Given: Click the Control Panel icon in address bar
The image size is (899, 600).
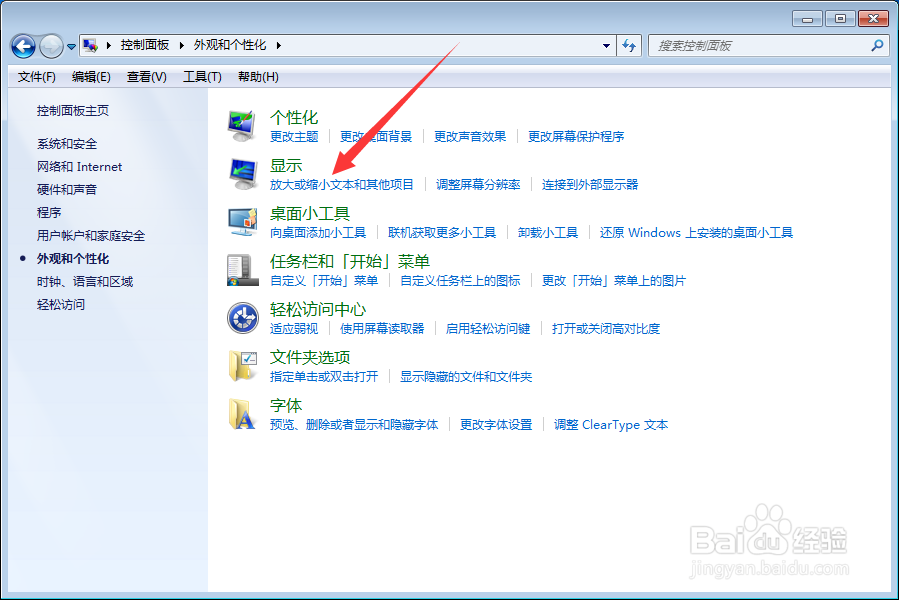Looking at the screenshot, I should (91, 45).
